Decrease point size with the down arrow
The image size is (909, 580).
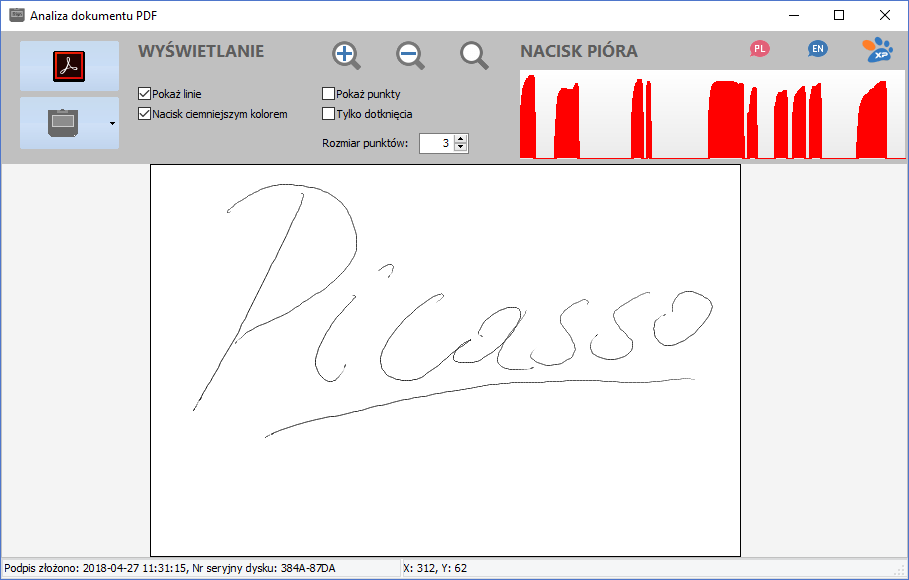461,147
